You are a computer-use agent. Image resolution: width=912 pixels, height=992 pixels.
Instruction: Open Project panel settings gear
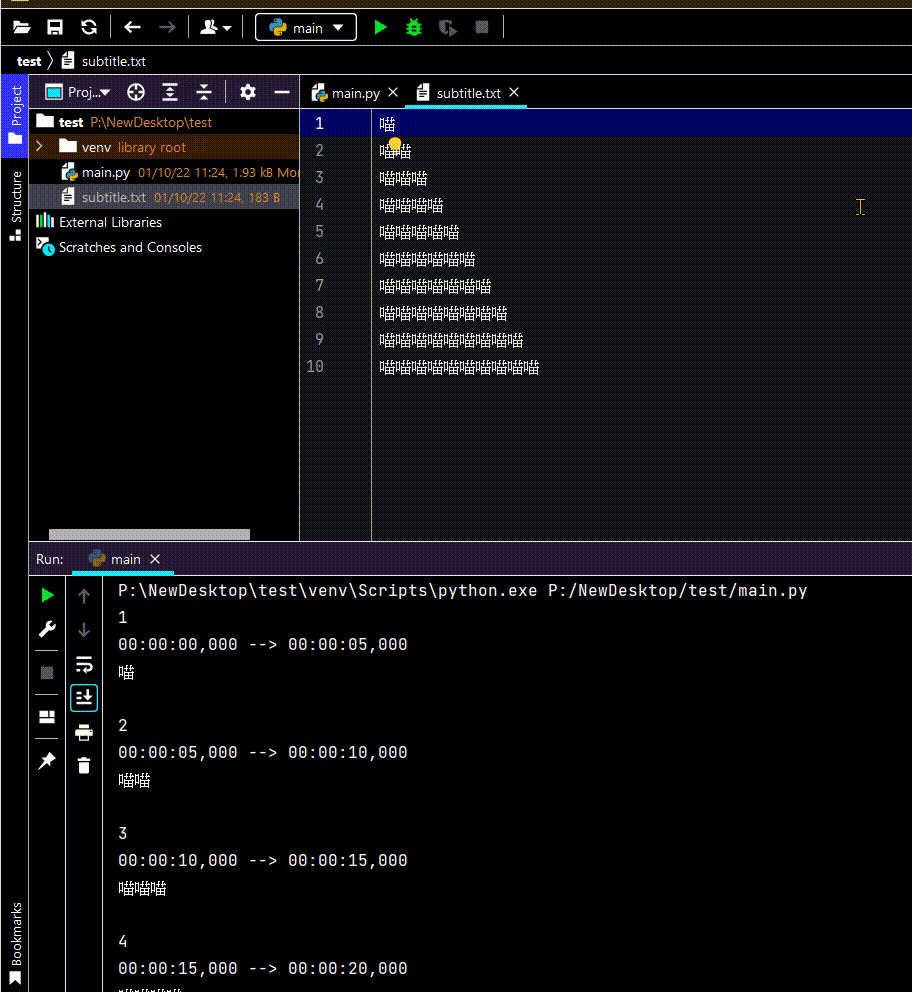pyautogui.click(x=248, y=93)
